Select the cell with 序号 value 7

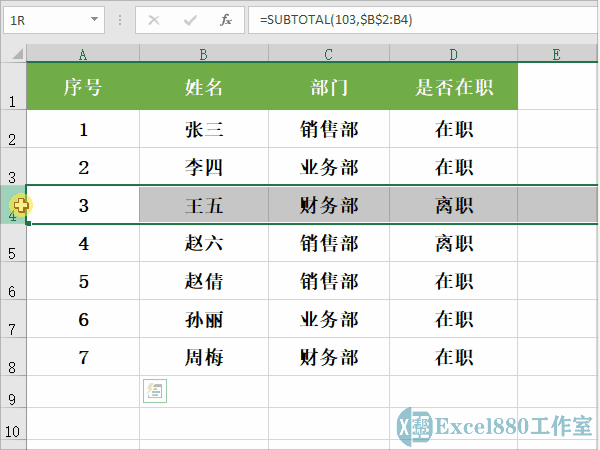(83, 357)
